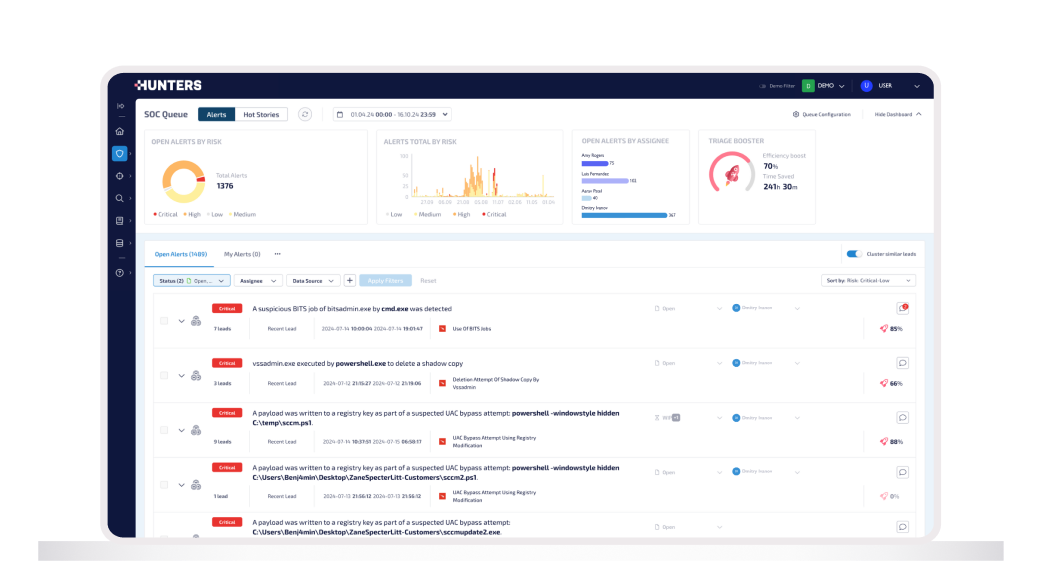This screenshot has width=1042, height=561.
Task: Toggle the Cluster similar leads switch
Action: pyautogui.click(x=854, y=254)
